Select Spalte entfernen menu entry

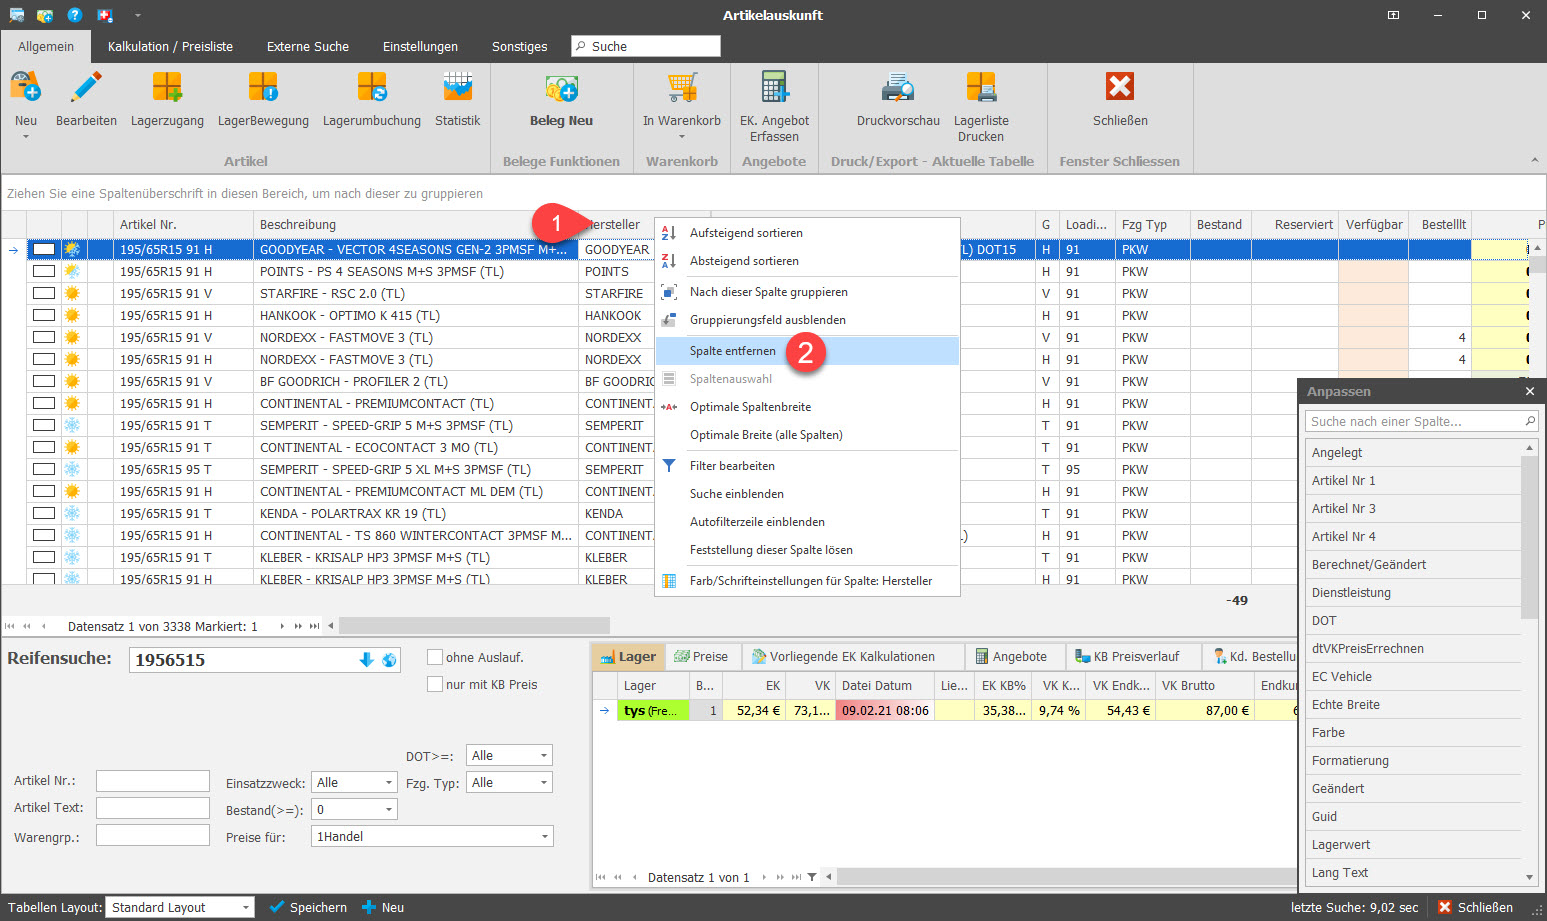click(807, 351)
